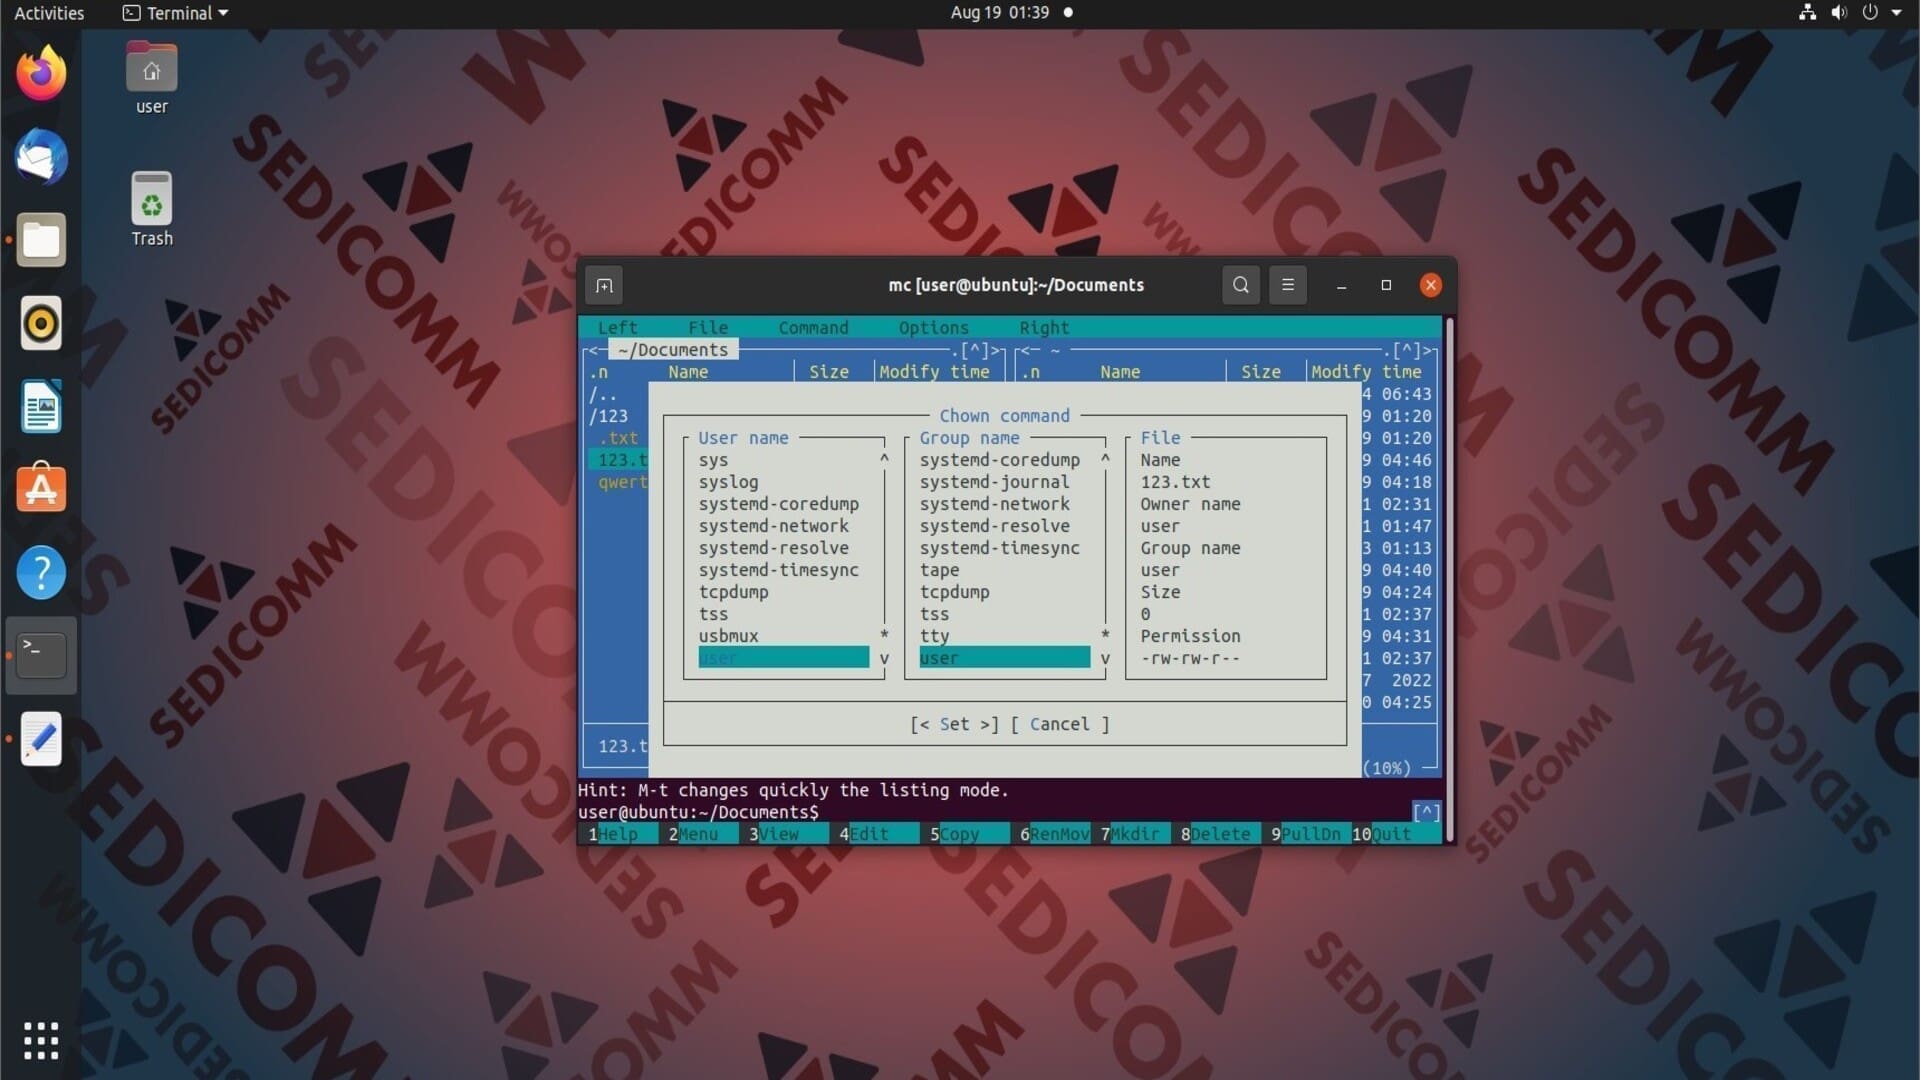Screen dimensions: 1920x1080
Task: Select 'systemd-timesync' in User name list
Action: 778,570
